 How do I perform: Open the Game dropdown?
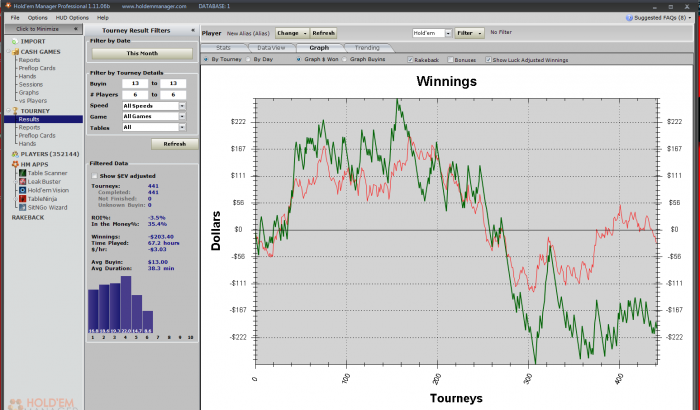[182, 117]
